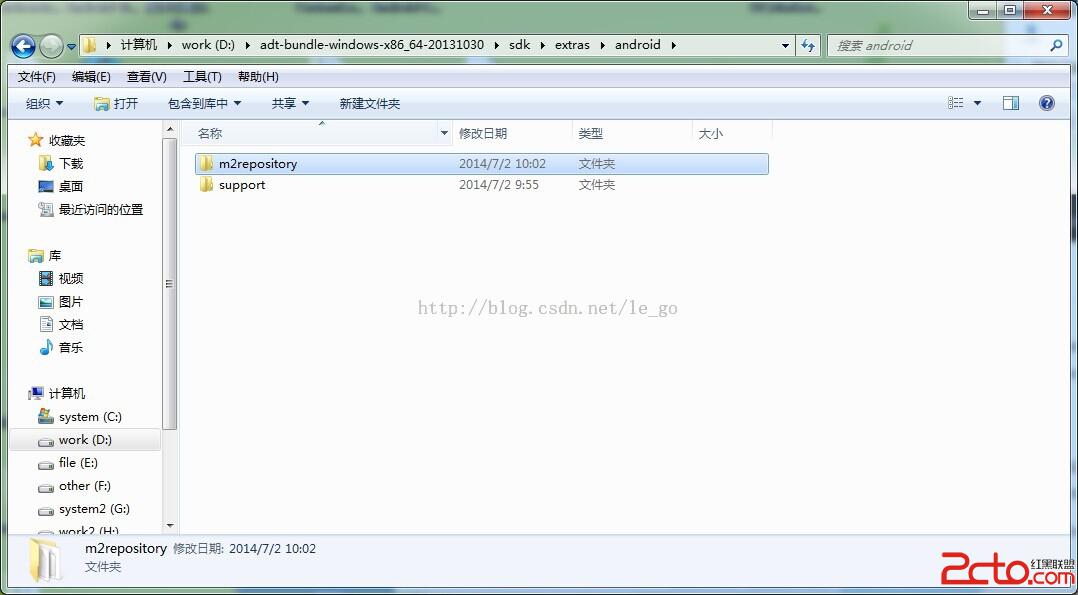Screen dimensions: 1078x595
Task: Click the navigation pane scrollbar up arrow
Action: click(170, 129)
